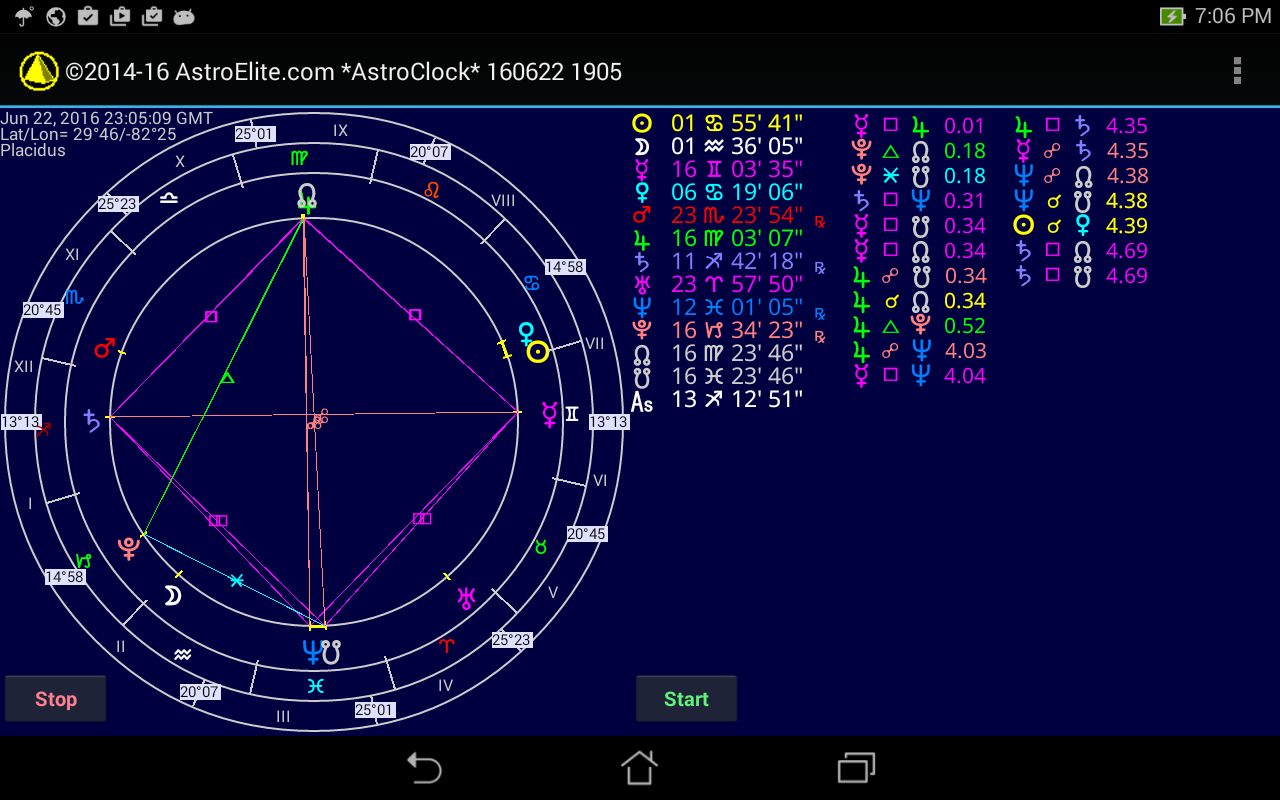Screen dimensions: 1280x800
Task: Select the Sun position row 01 55' 41"
Action: (717, 123)
